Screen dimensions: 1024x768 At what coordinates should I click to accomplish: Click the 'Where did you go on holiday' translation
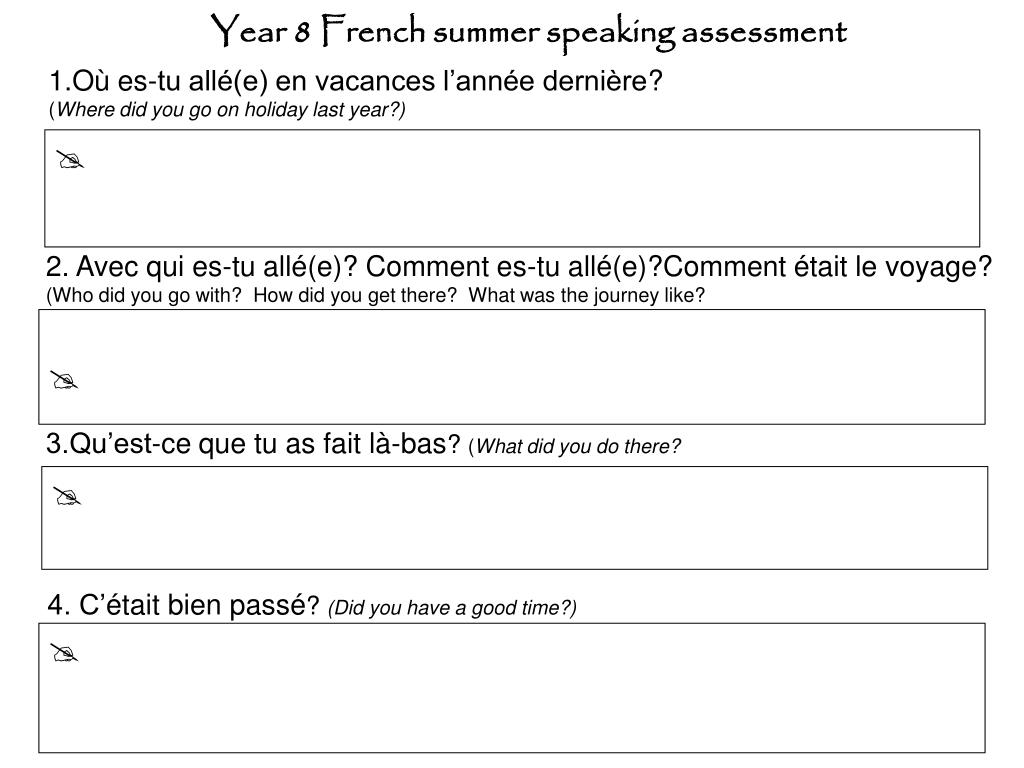pos(227,110)
